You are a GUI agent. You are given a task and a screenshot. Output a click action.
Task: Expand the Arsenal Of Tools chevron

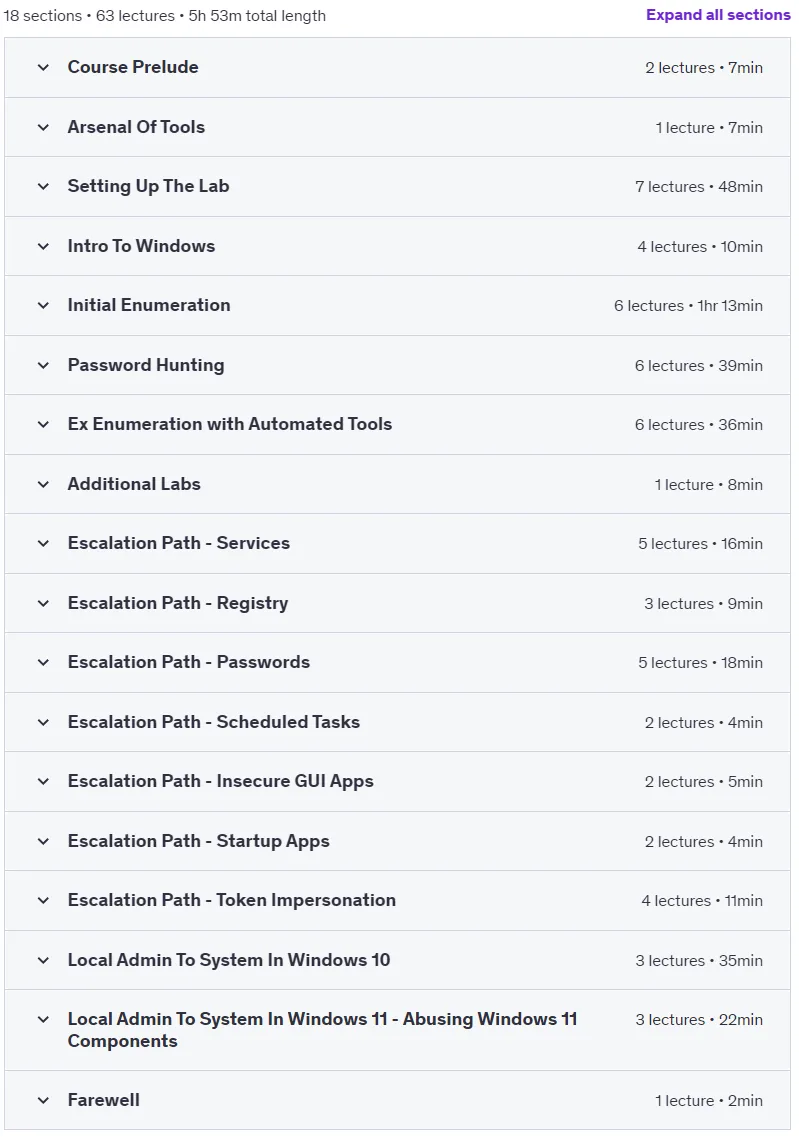point(44,127)
